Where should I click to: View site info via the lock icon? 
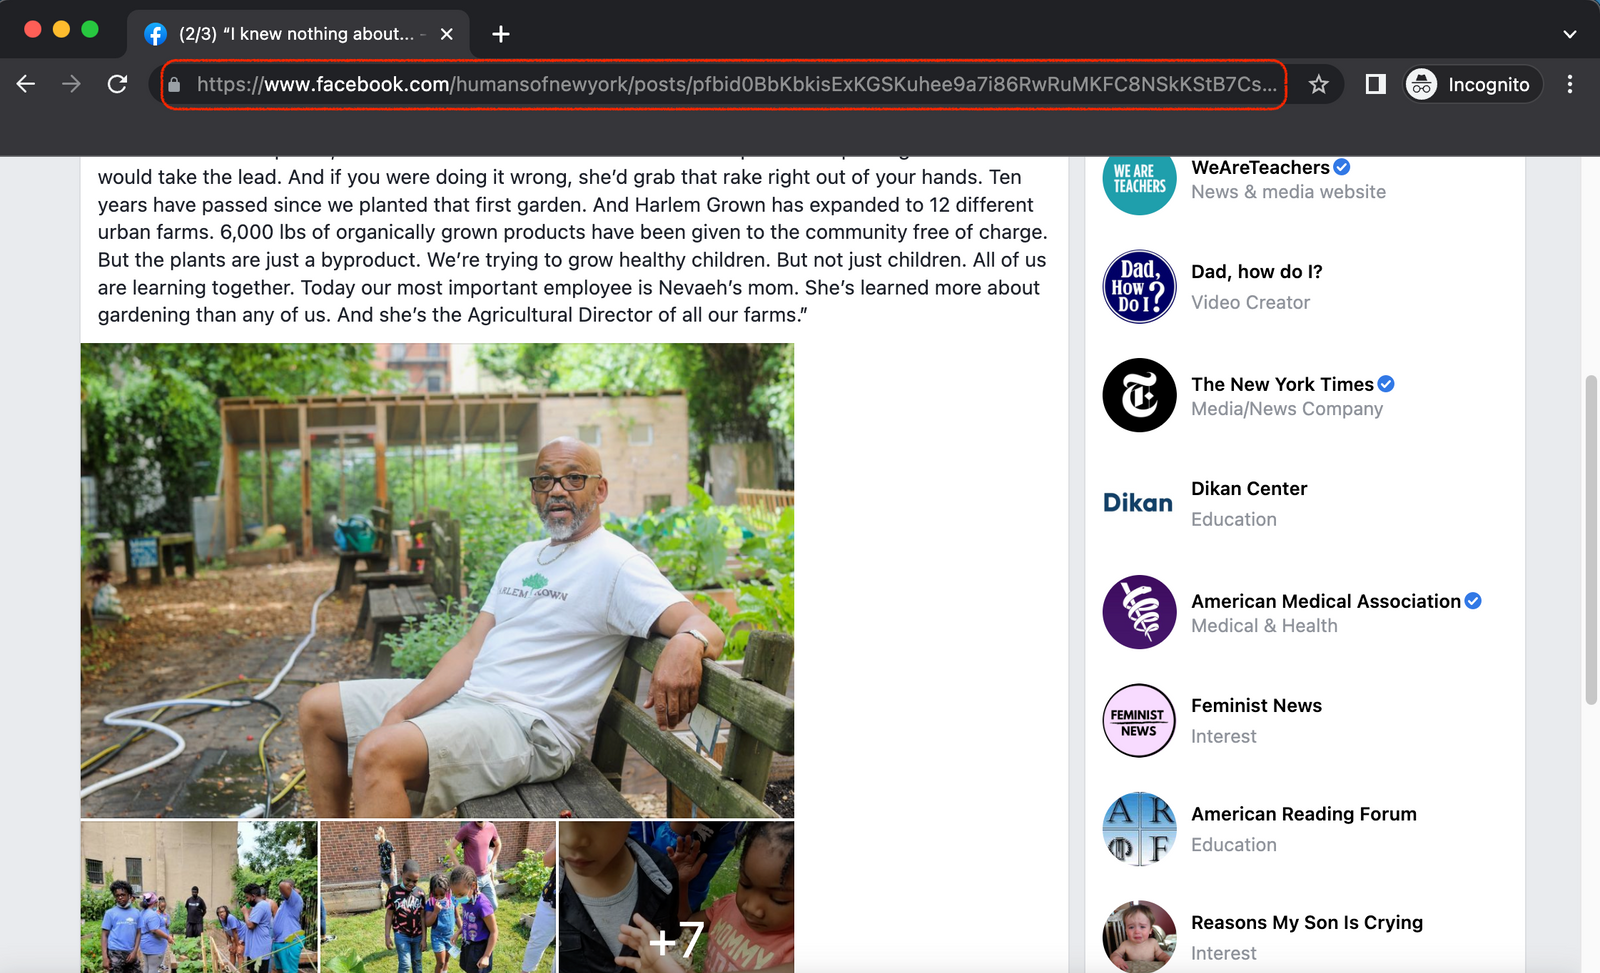point(174,85)
